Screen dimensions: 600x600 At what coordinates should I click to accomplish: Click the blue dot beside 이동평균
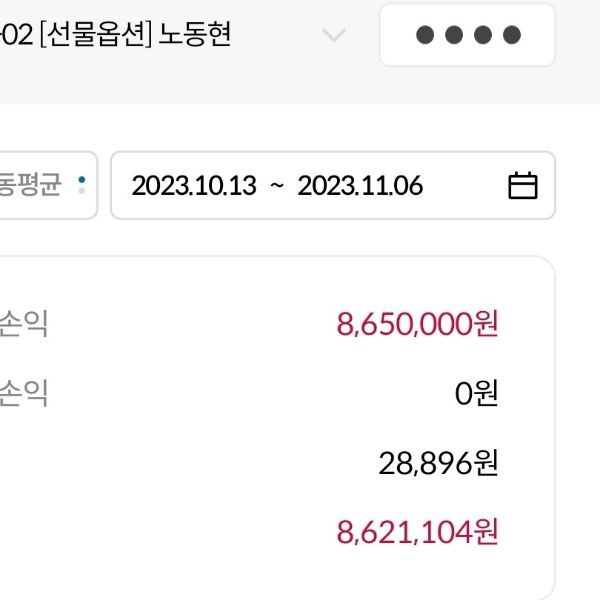click(x=82, y=179)
